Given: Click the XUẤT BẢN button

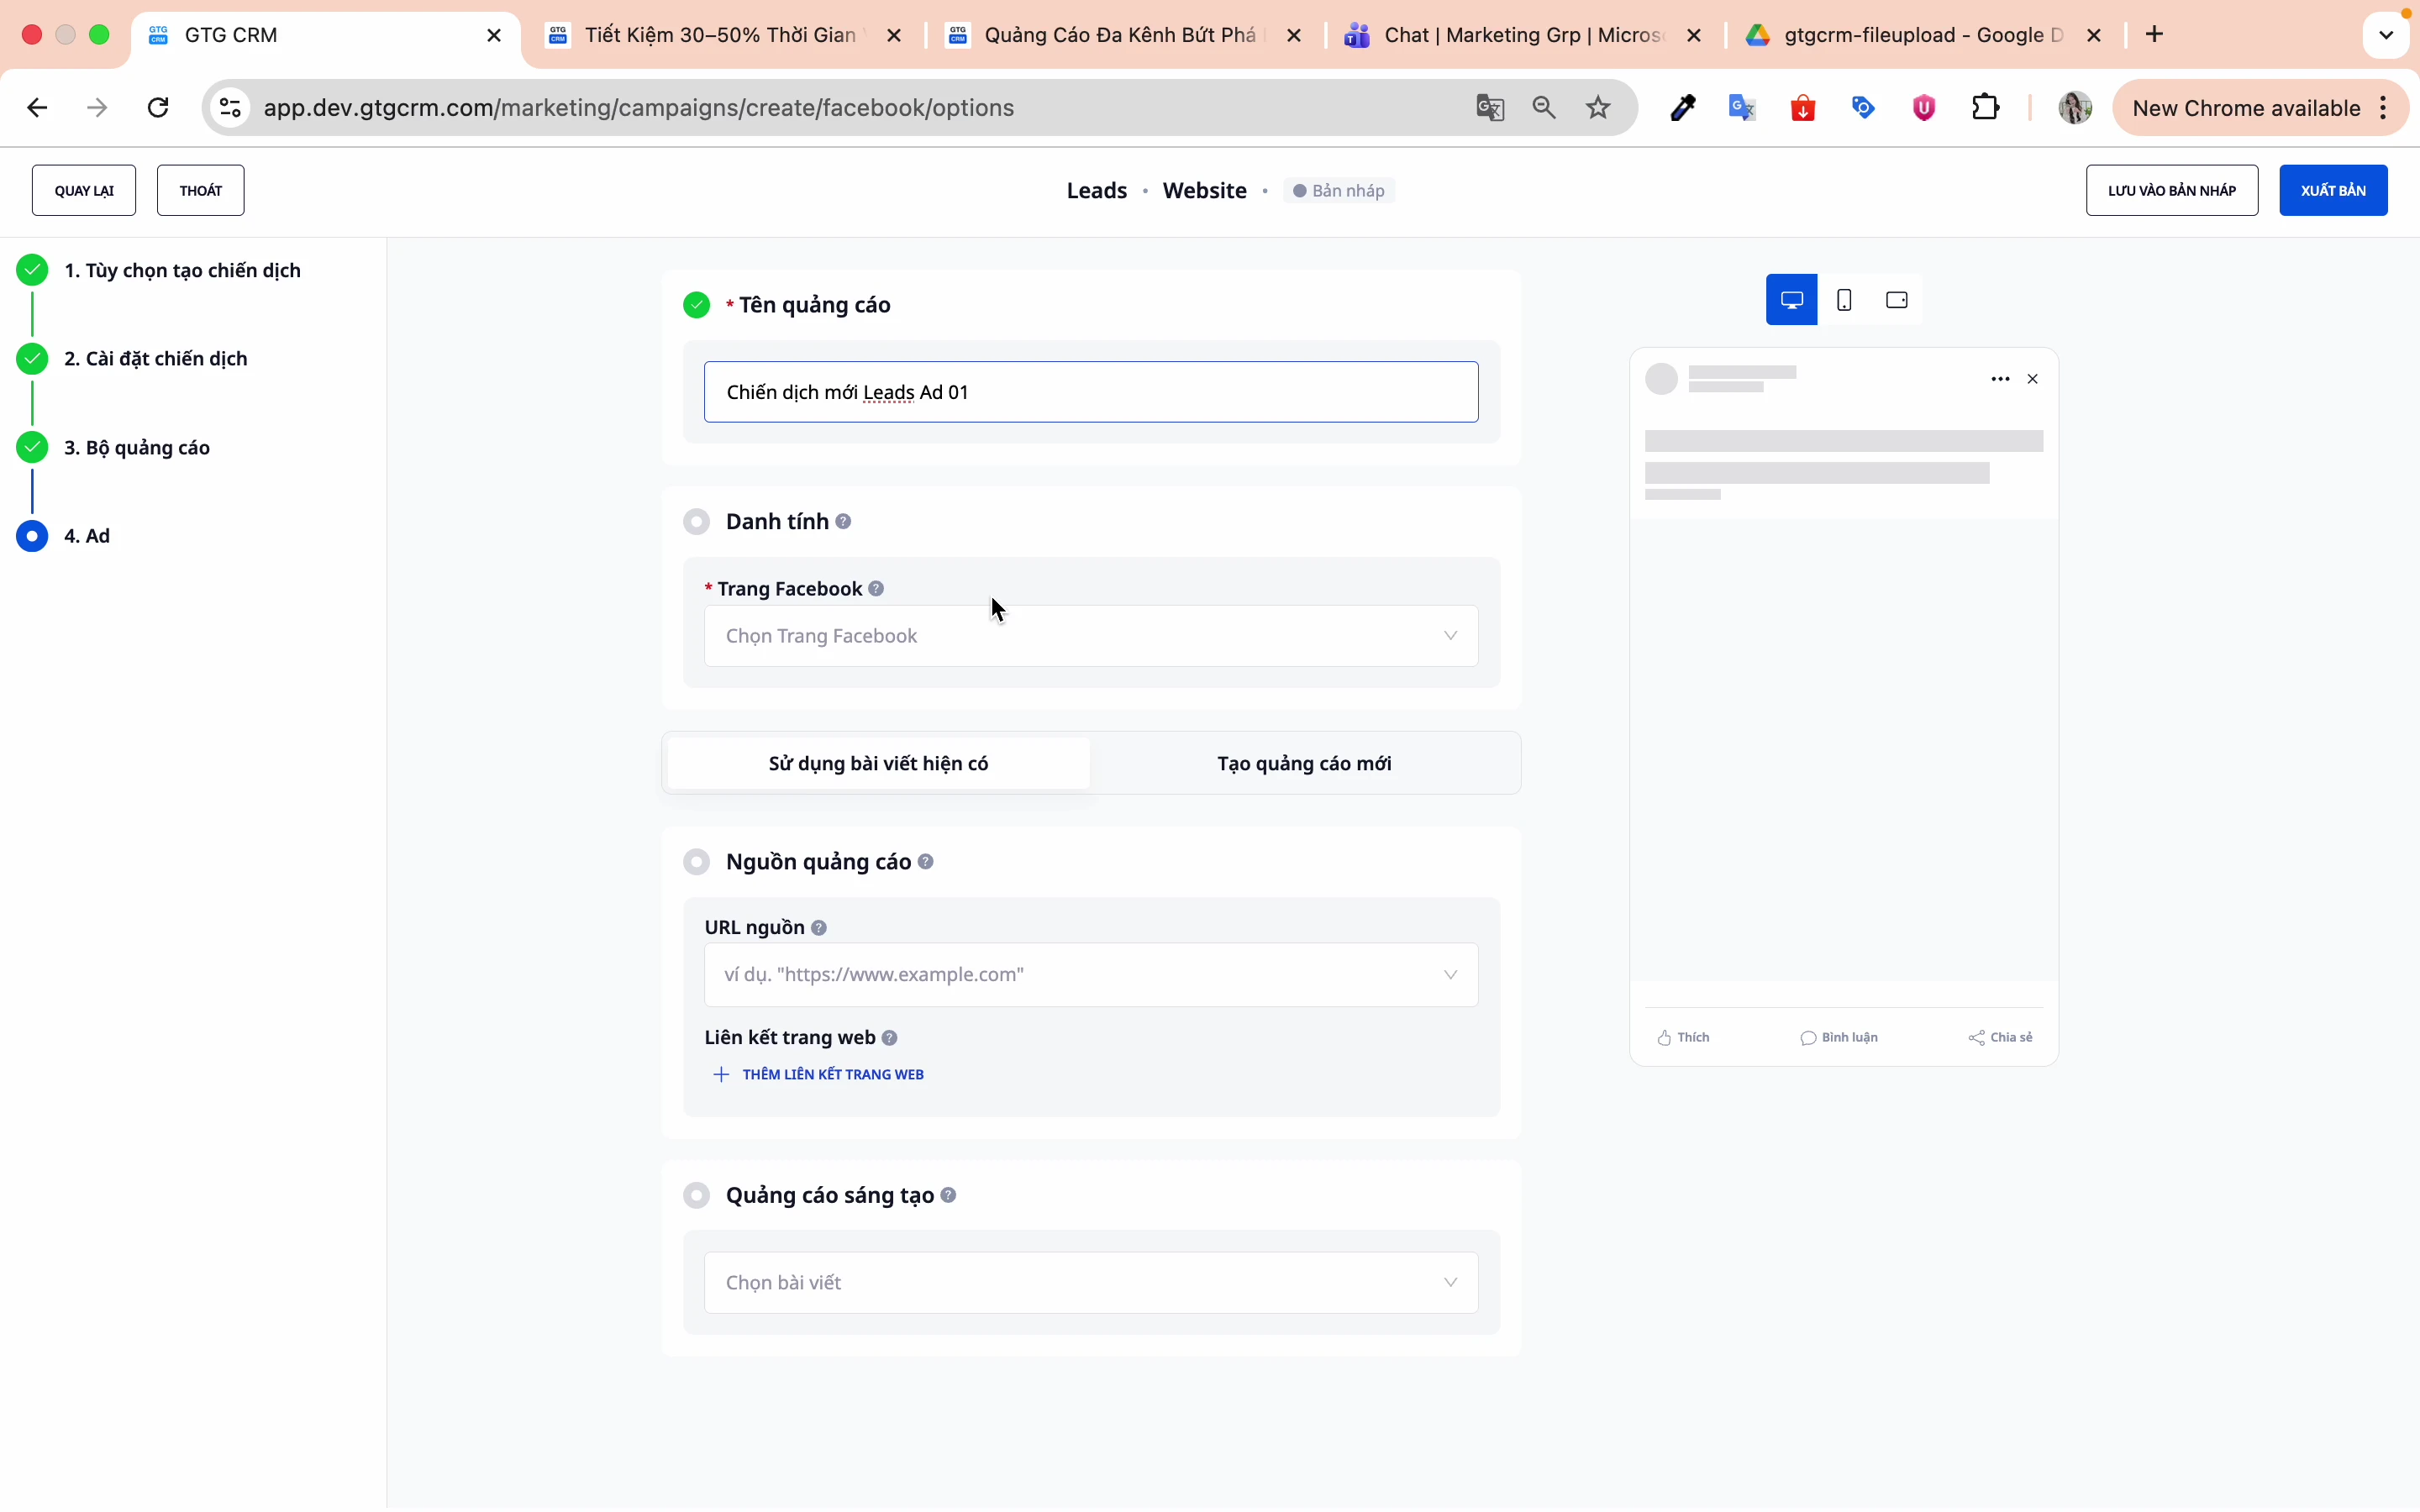Looking at the screenshot, I should pyautogui.click(x=2334, y=189).
